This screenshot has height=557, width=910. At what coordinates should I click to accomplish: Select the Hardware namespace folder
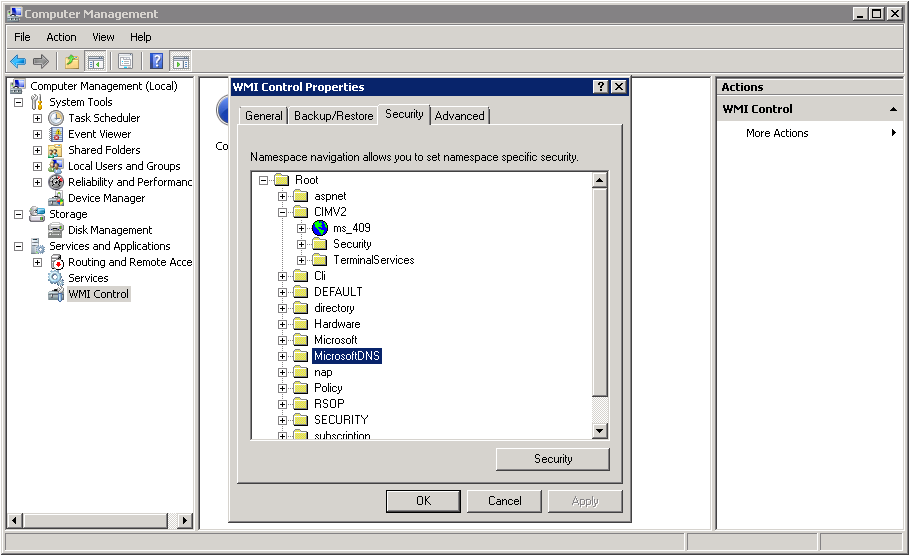click(337, 324)
